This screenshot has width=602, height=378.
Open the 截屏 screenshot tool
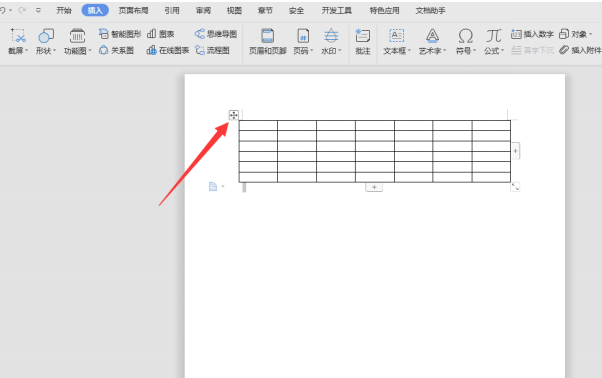click(18, 41)
